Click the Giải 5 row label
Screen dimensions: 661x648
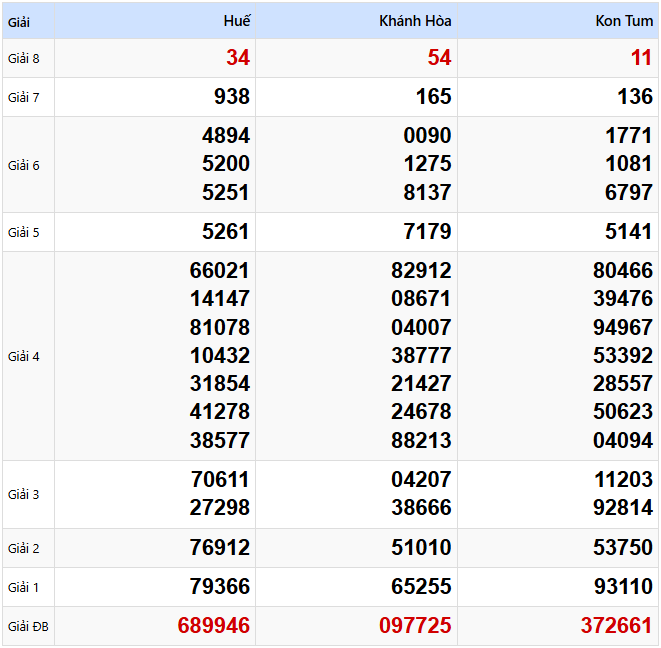click(x=24, y=232)
